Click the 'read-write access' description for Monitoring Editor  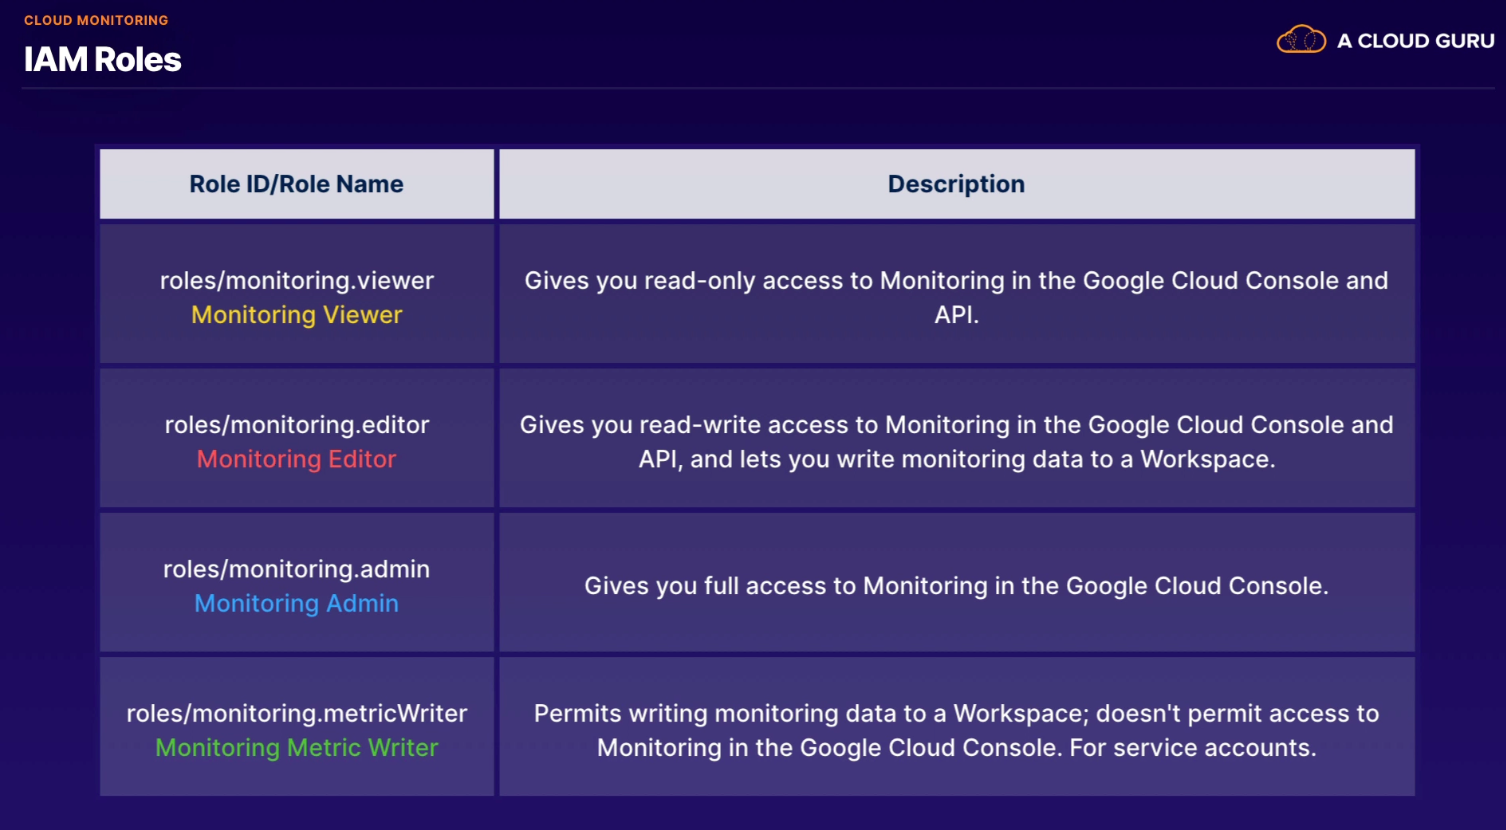coord(956,442)
